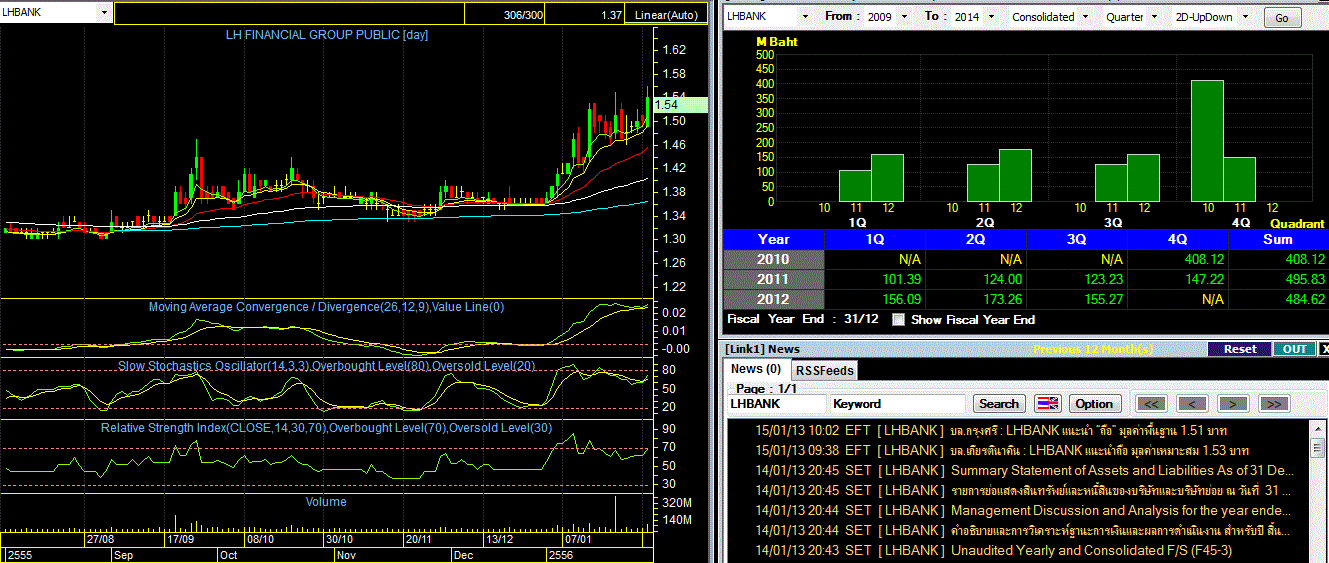Screen dimensions: 1329x563
Task: Click the MACD indicator title
Action: [326, 307]
